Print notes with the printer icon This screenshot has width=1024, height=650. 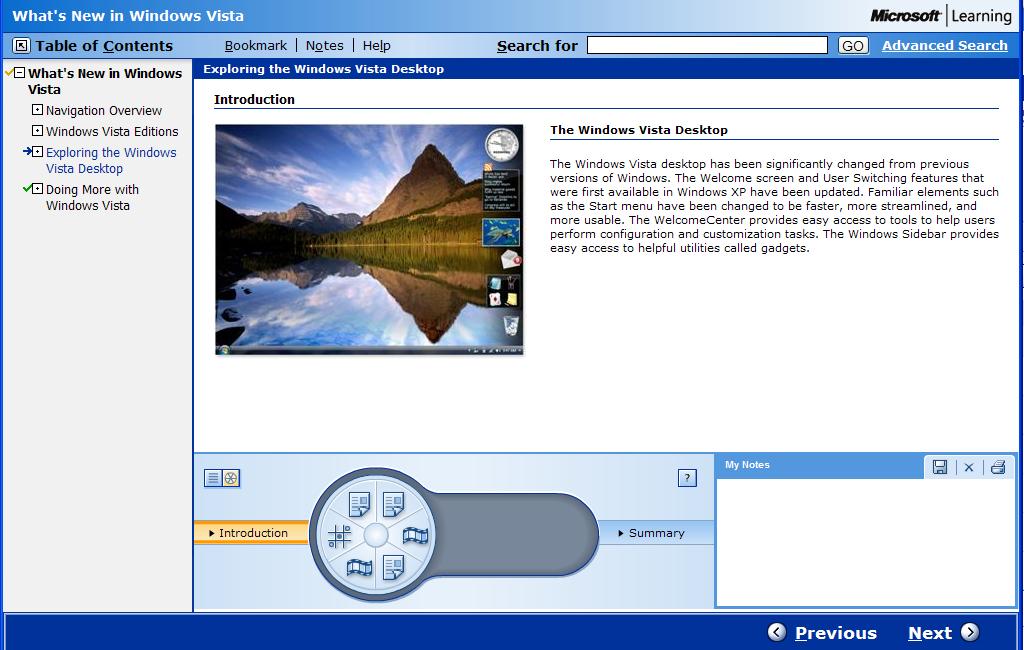(998, 467)
